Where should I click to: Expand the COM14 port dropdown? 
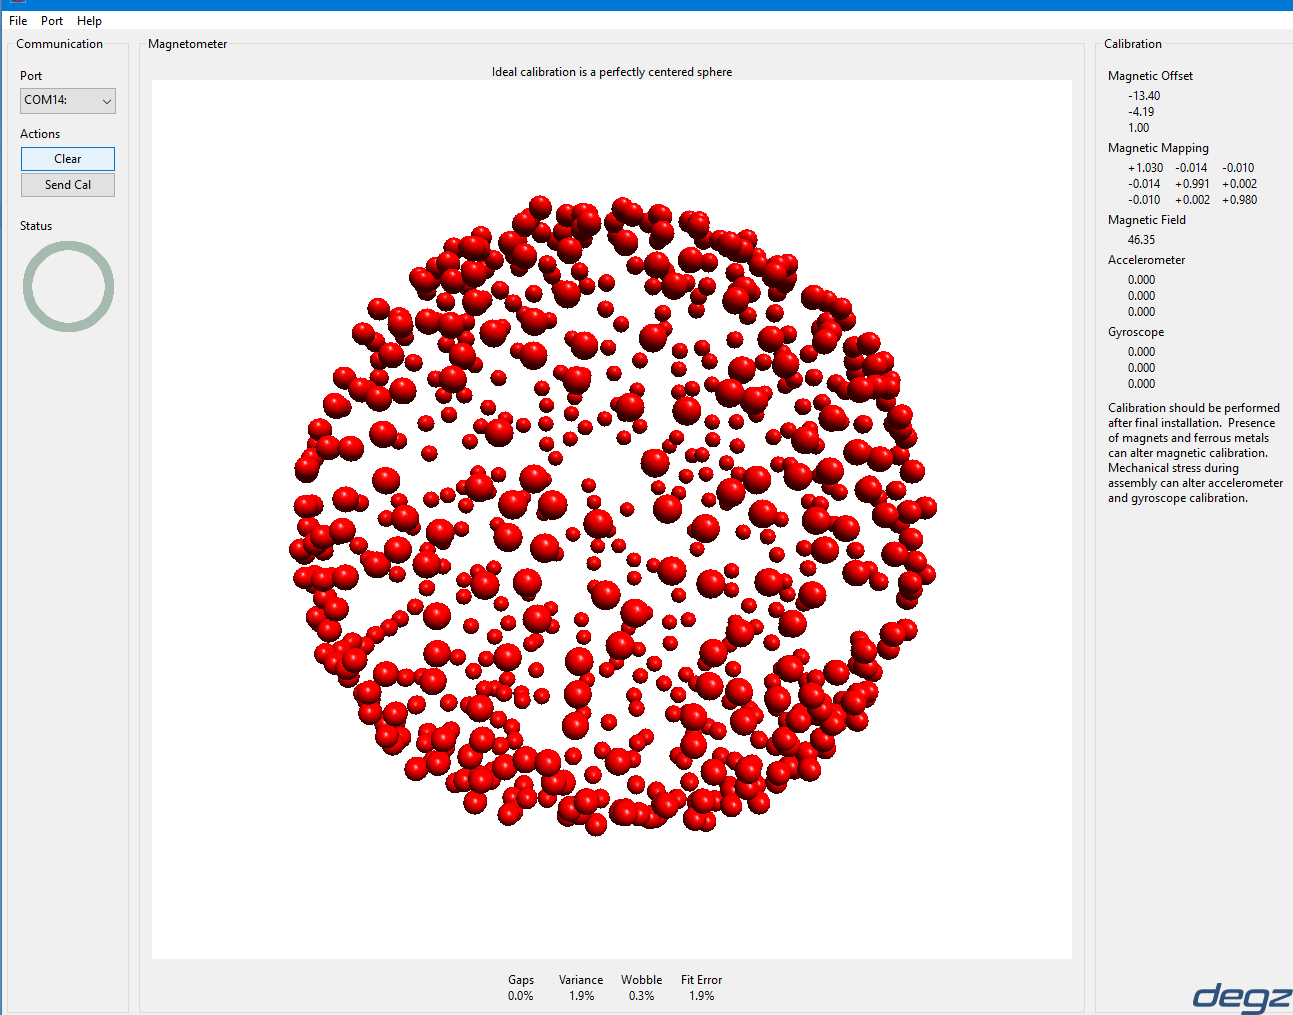click(68, 101)
